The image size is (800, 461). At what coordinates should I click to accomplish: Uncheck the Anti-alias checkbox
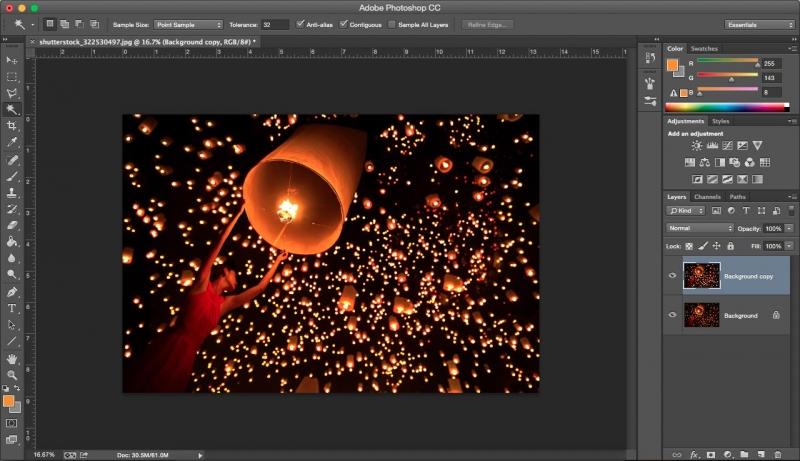click(x=301, y=23)
